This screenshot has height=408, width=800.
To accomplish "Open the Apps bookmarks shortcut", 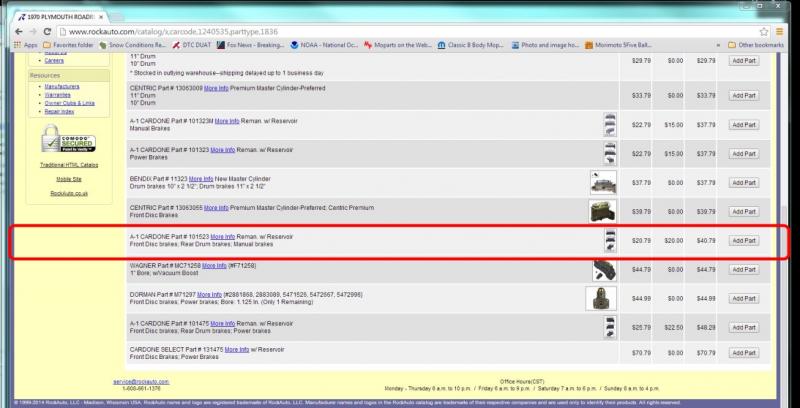I will (26, 45).
